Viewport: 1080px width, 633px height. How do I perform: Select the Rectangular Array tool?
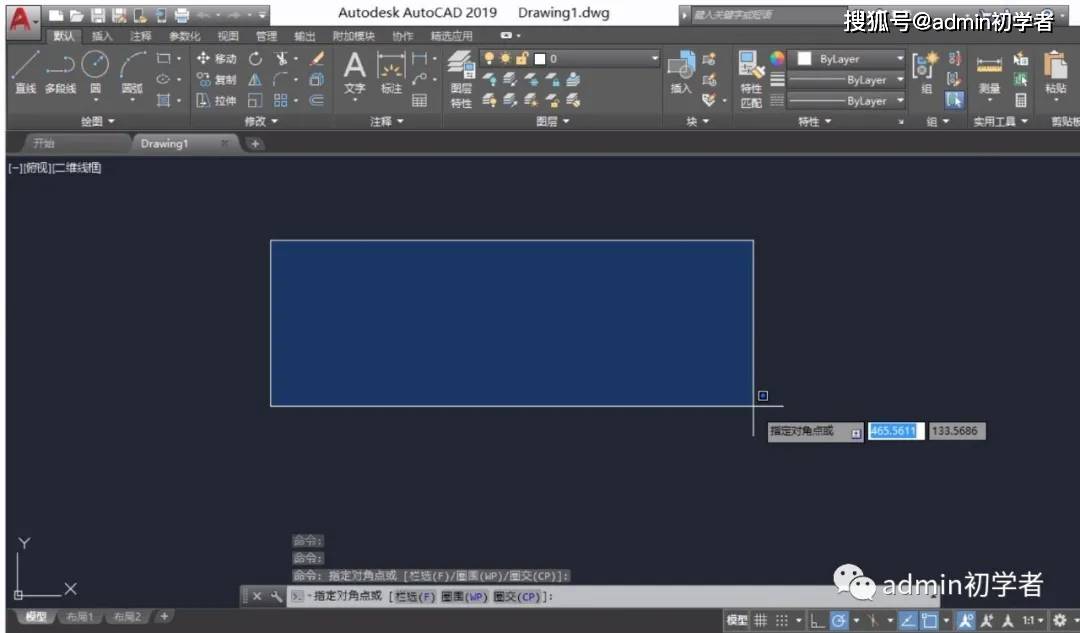pos(280,101)
